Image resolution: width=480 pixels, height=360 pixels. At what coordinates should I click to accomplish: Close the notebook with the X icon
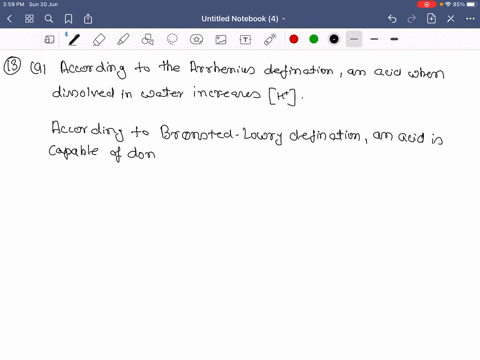coord(451,19)
